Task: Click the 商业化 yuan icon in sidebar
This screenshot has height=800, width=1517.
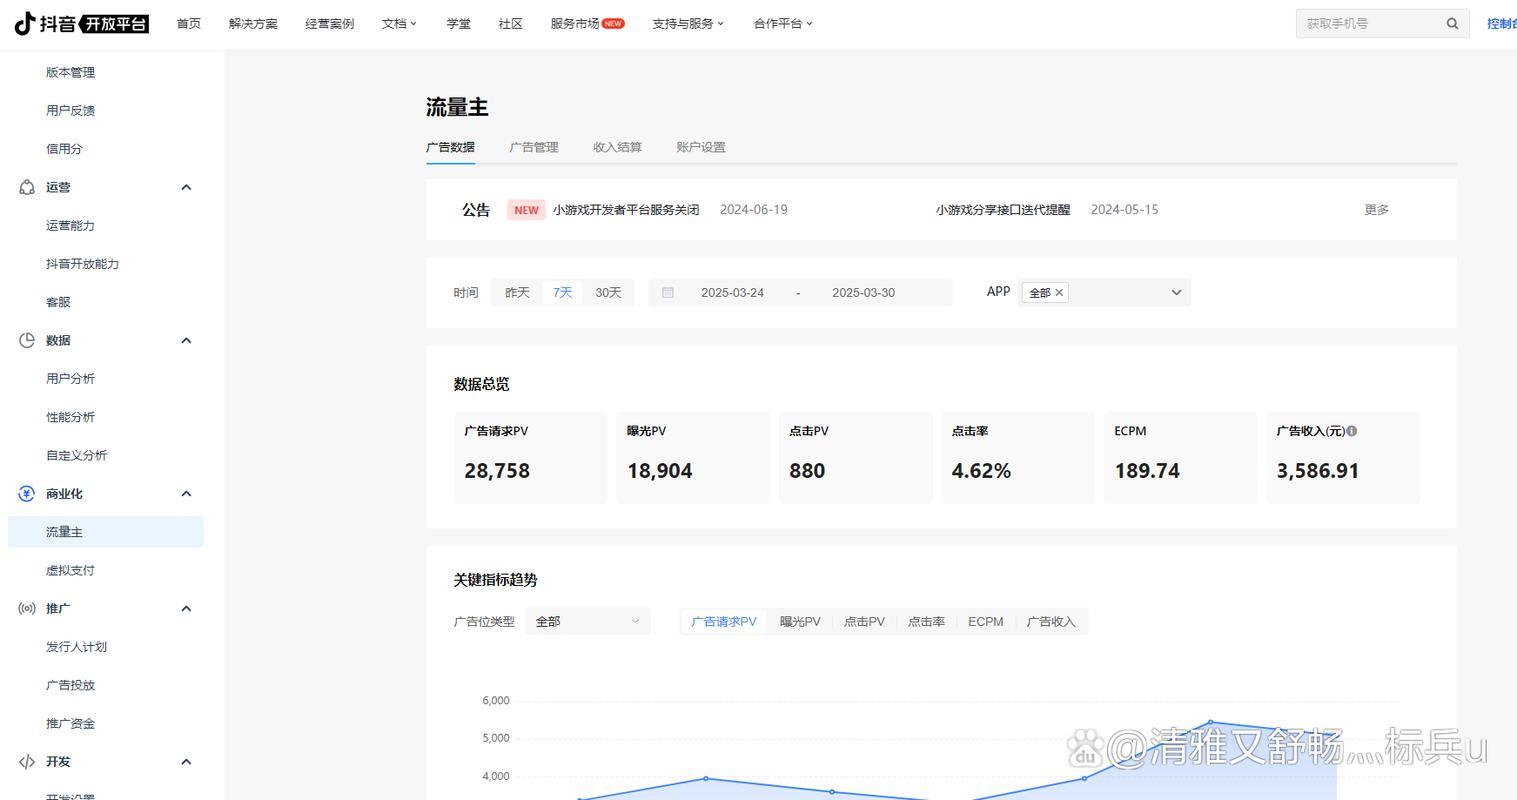Action: click(27, 494)
